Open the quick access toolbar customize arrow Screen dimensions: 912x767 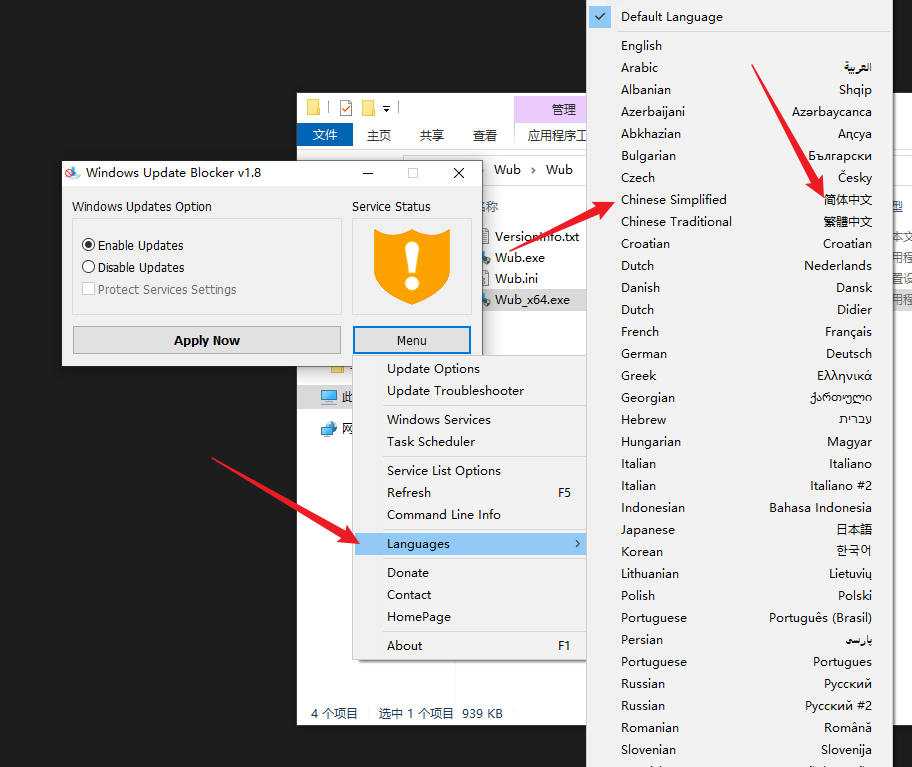(386, 109)
